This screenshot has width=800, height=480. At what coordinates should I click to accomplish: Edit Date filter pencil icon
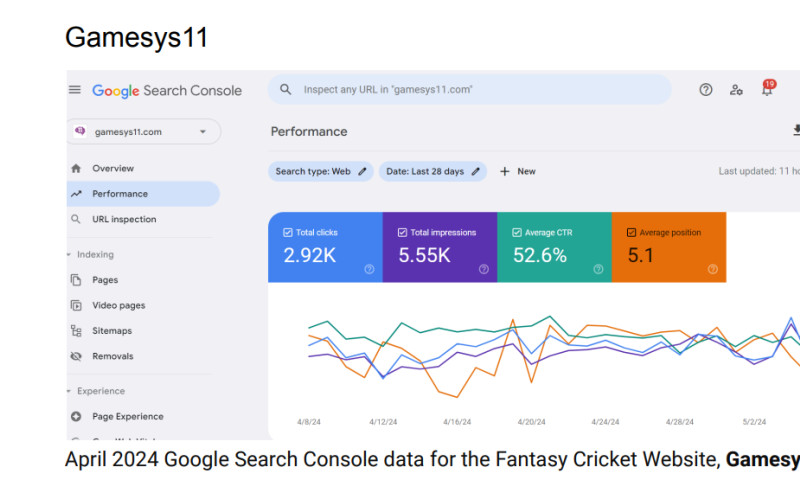click(x=476, y=172)
